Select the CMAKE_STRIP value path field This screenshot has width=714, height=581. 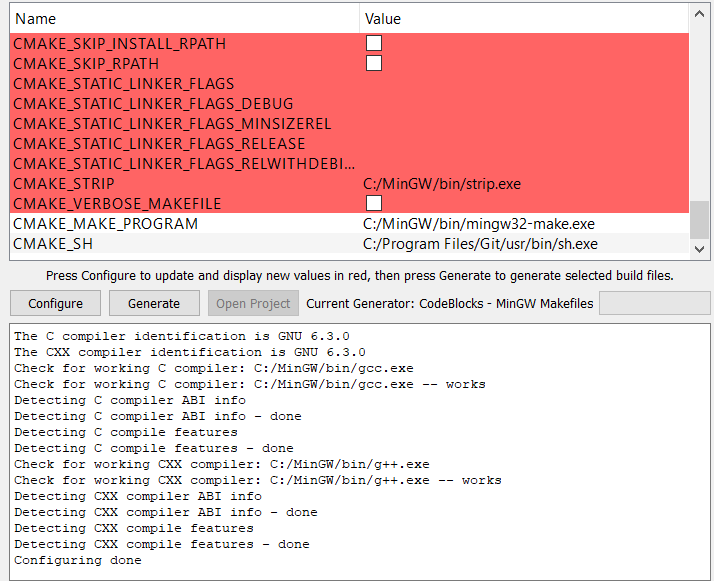[x=442, y=184]
